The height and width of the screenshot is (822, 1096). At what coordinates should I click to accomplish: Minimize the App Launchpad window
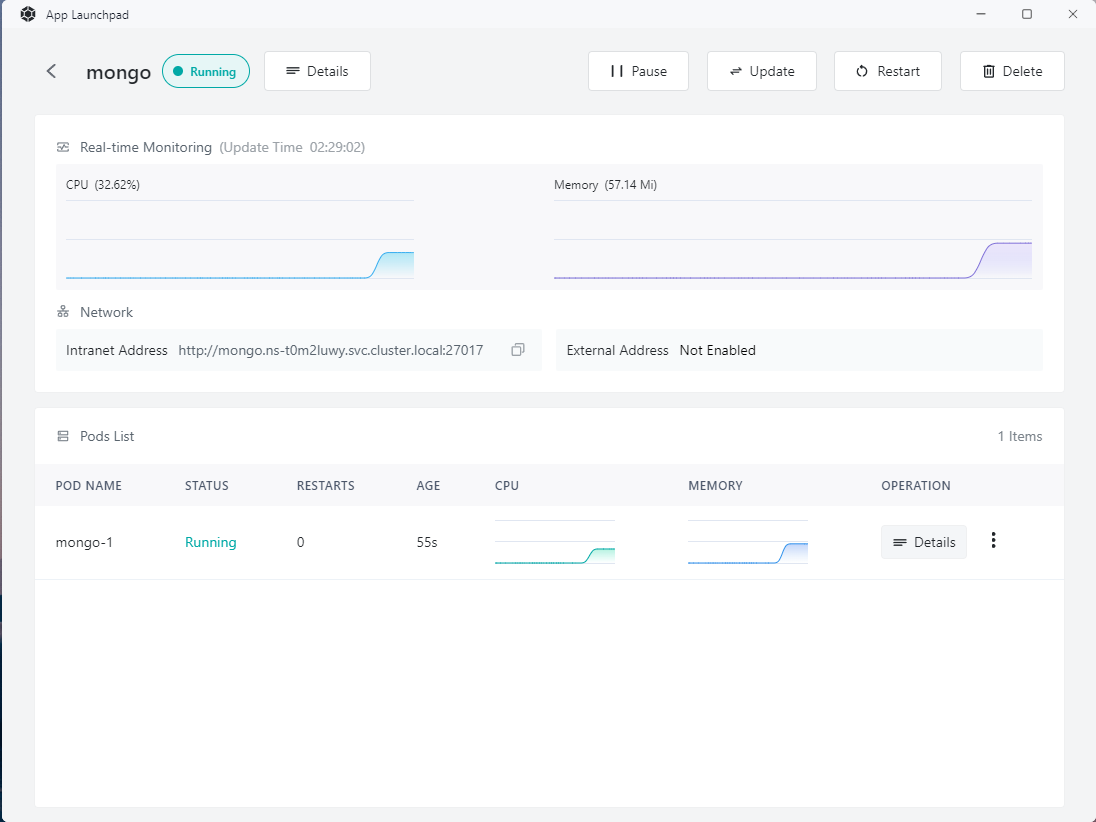tap(981, 14)
